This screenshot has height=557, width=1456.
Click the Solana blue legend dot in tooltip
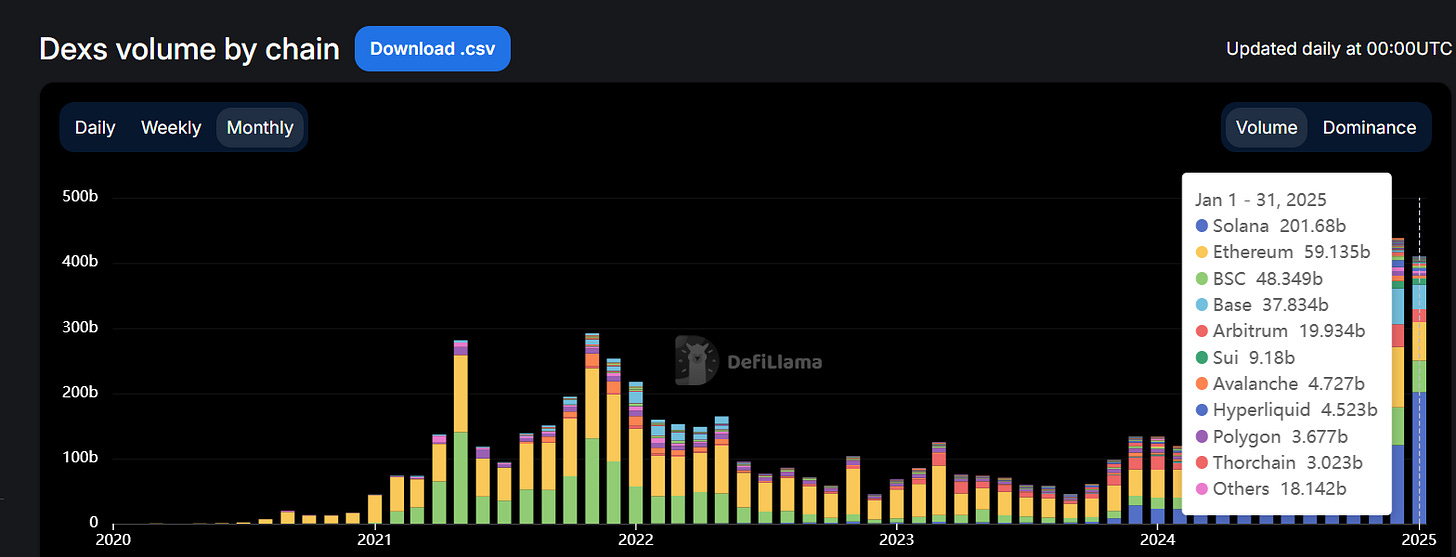[x=1201, y=226]
